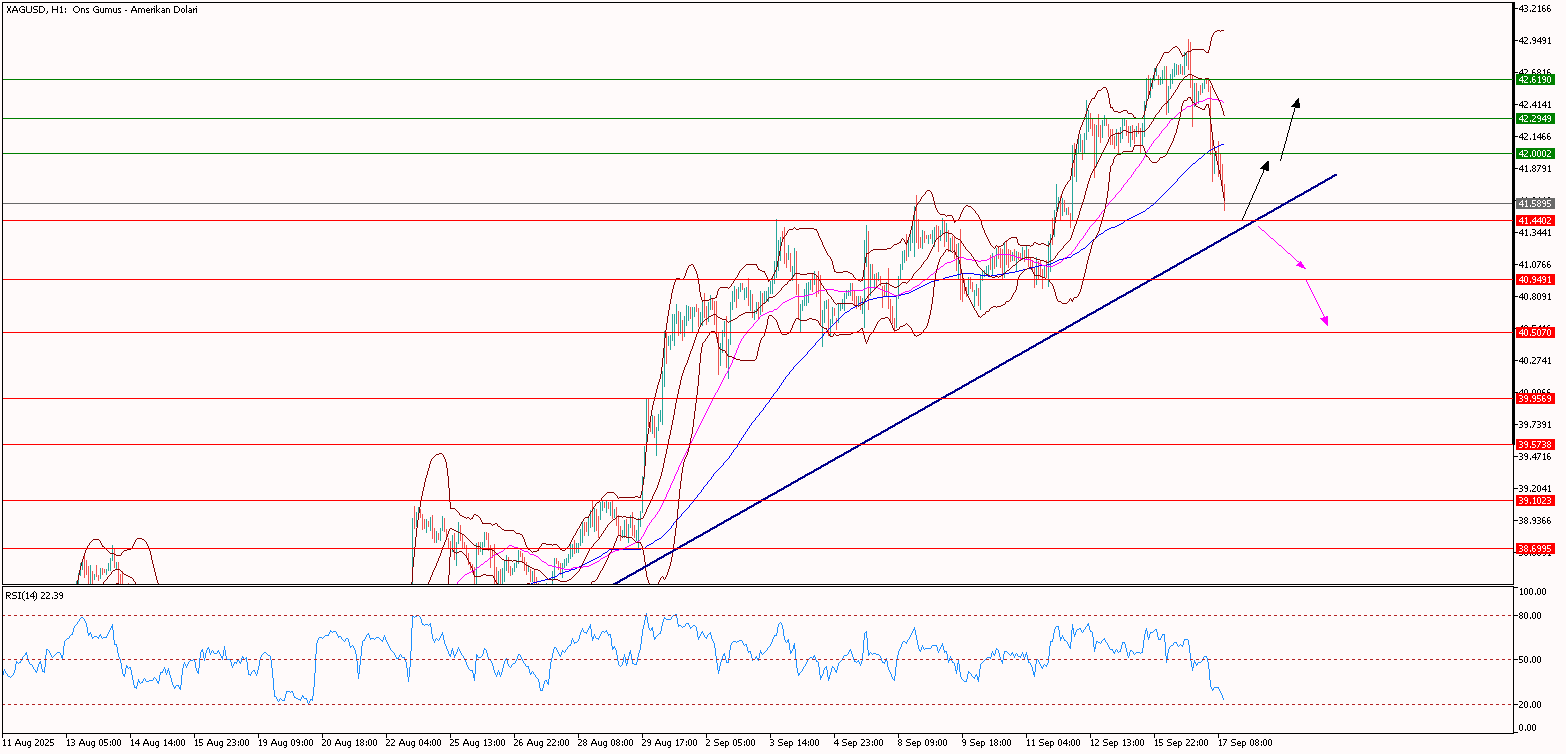Select the red 39.5738 support price tag
1566x754 pixels.
click(1534, 444)
